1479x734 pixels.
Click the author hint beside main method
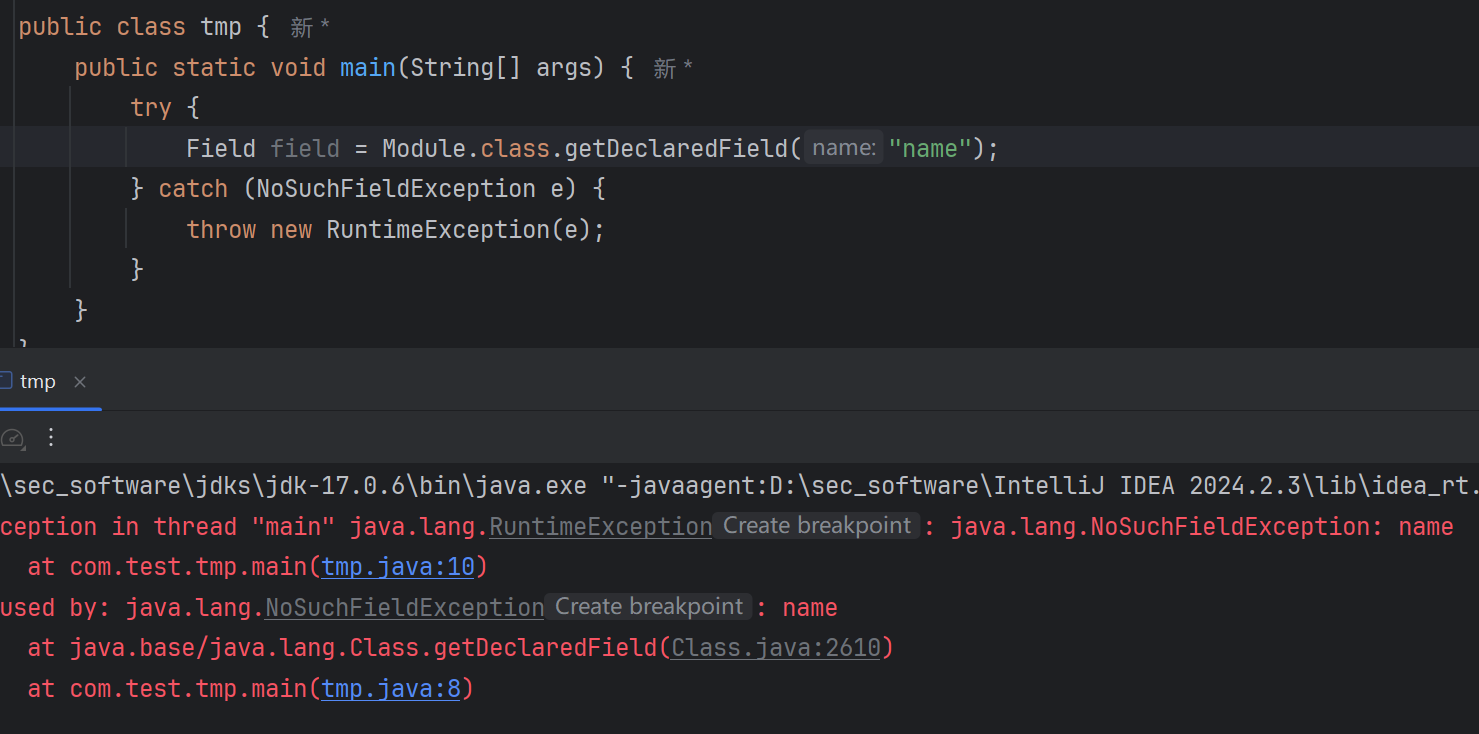pos(673,69)
